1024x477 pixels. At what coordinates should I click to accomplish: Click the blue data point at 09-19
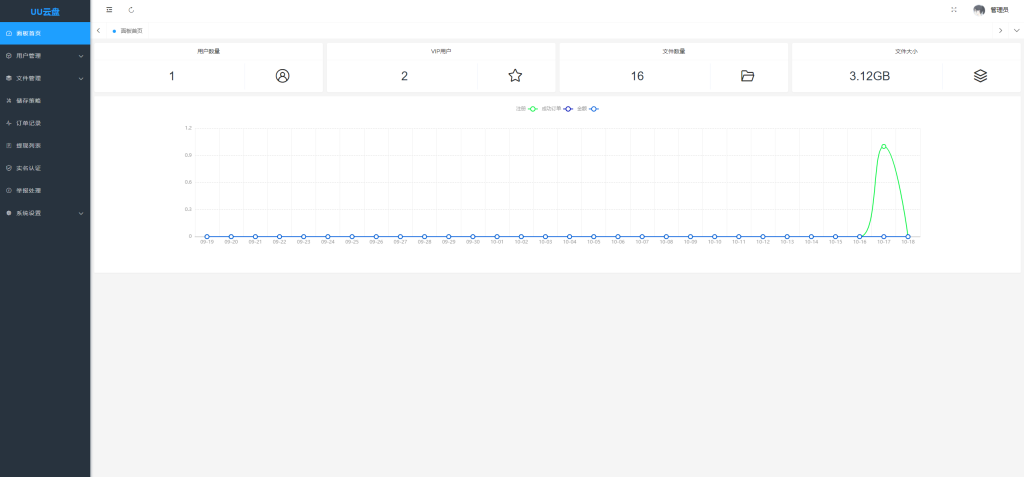[x=207, y=237]
